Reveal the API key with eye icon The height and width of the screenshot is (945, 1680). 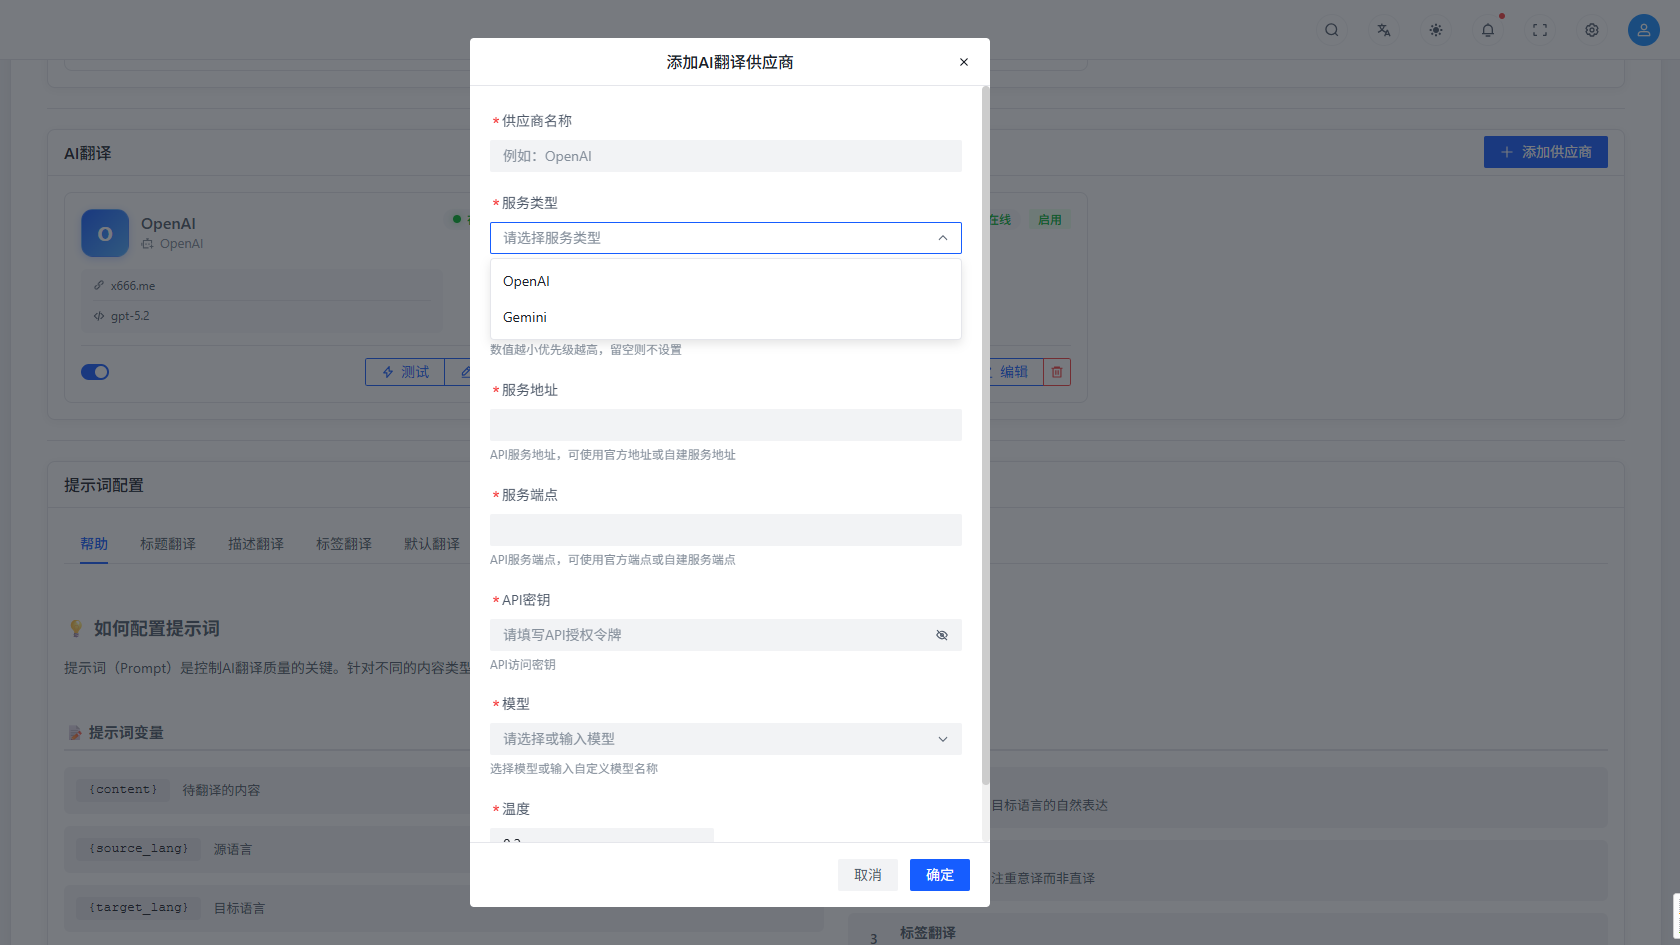(x=941, y=635)
